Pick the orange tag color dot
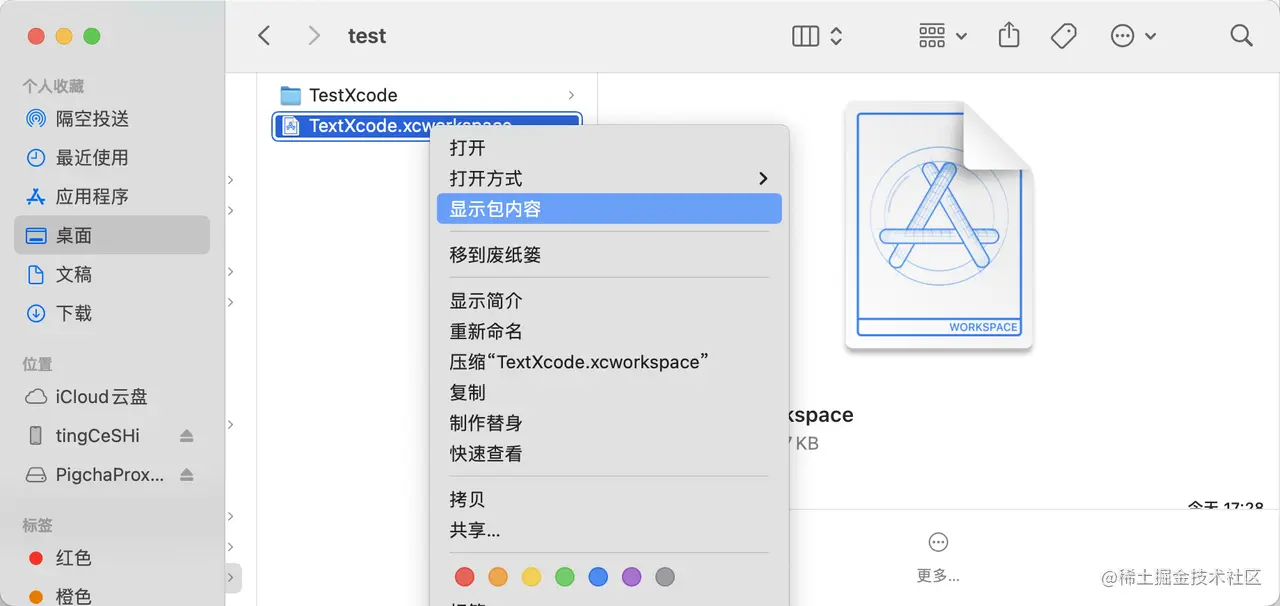 498,577
